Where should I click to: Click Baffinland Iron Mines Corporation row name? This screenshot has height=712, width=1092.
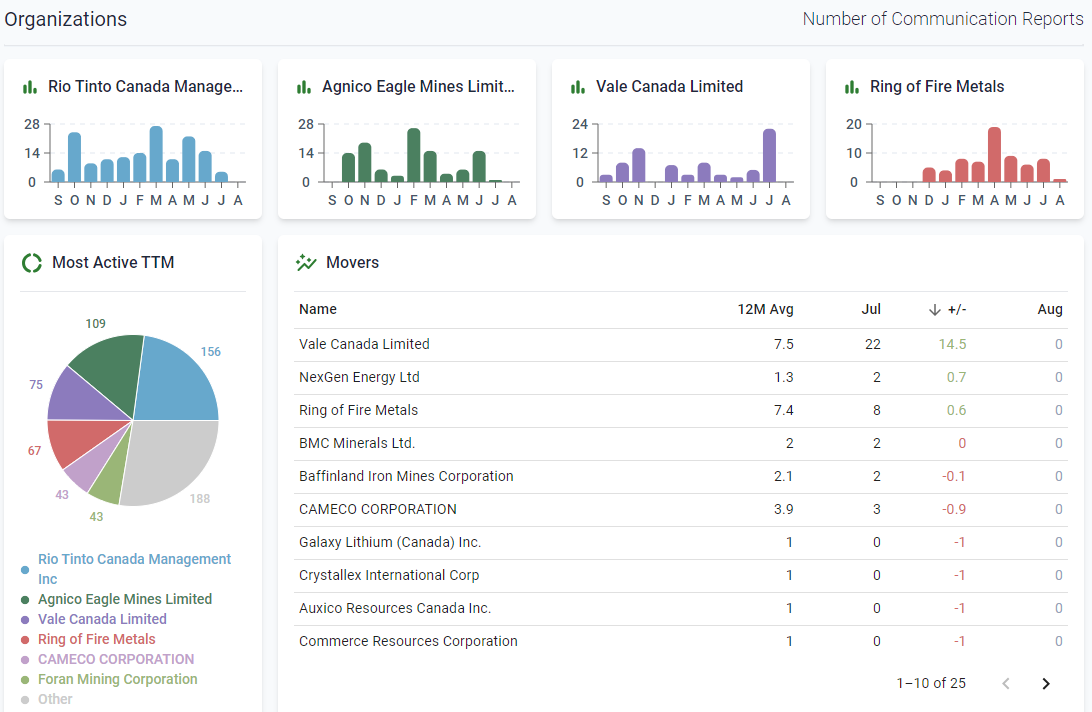[x=406, y=476]
